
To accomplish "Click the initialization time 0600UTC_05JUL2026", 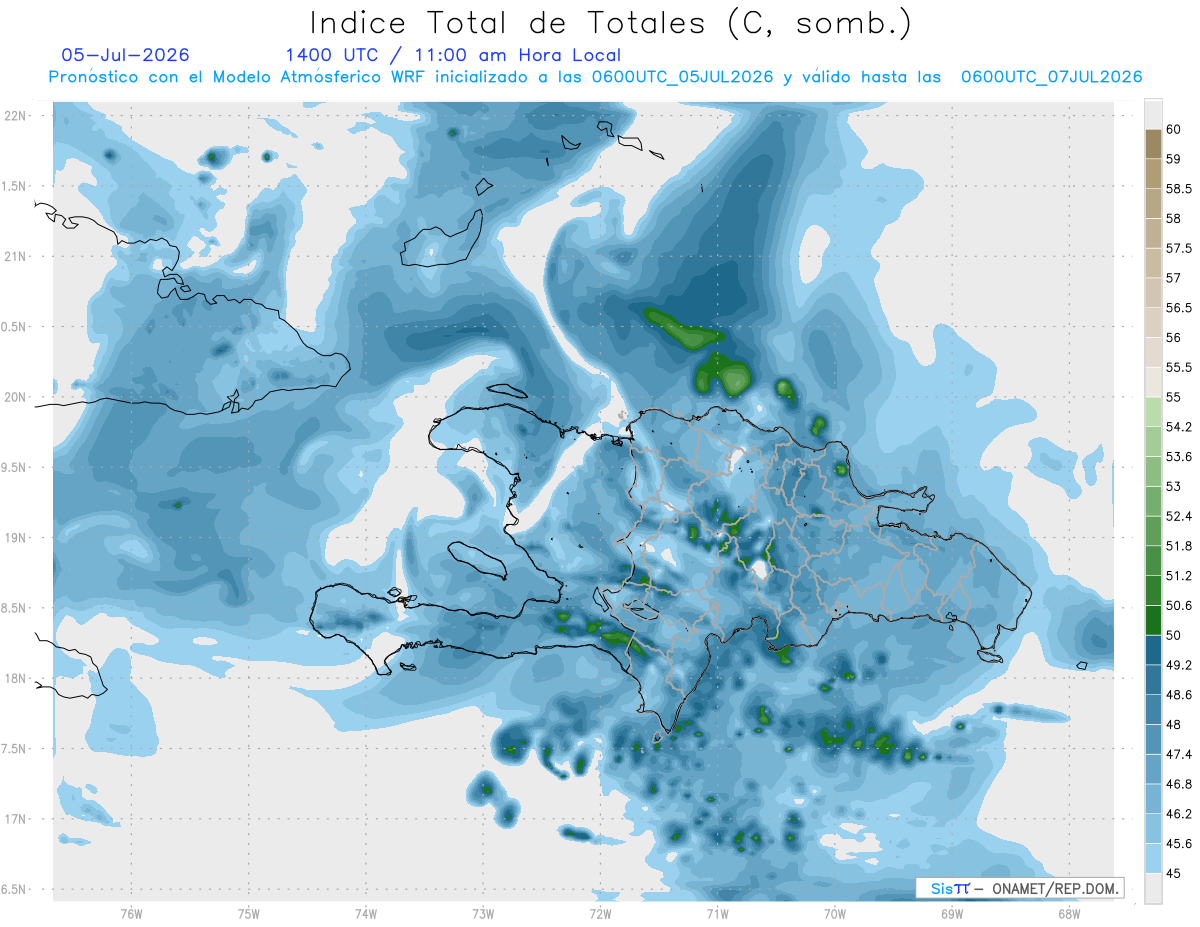I will click(682, 77).
